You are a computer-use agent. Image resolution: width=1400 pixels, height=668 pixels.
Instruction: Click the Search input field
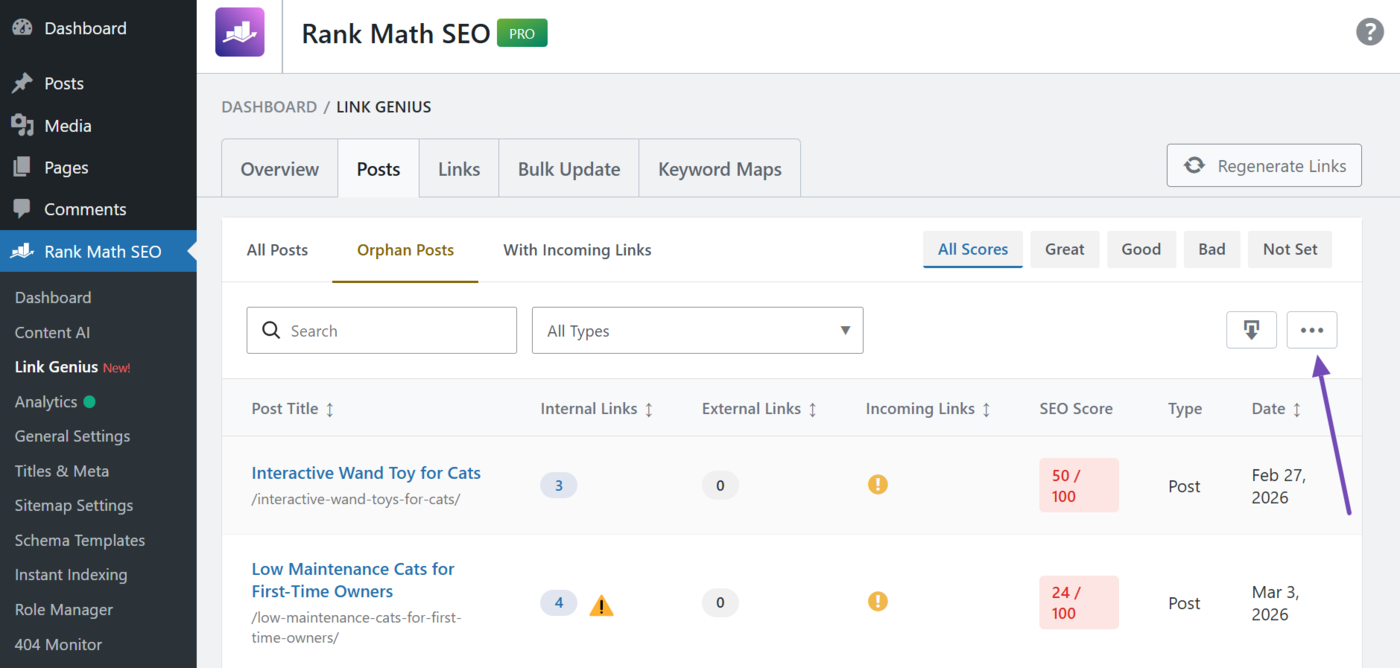382,330
